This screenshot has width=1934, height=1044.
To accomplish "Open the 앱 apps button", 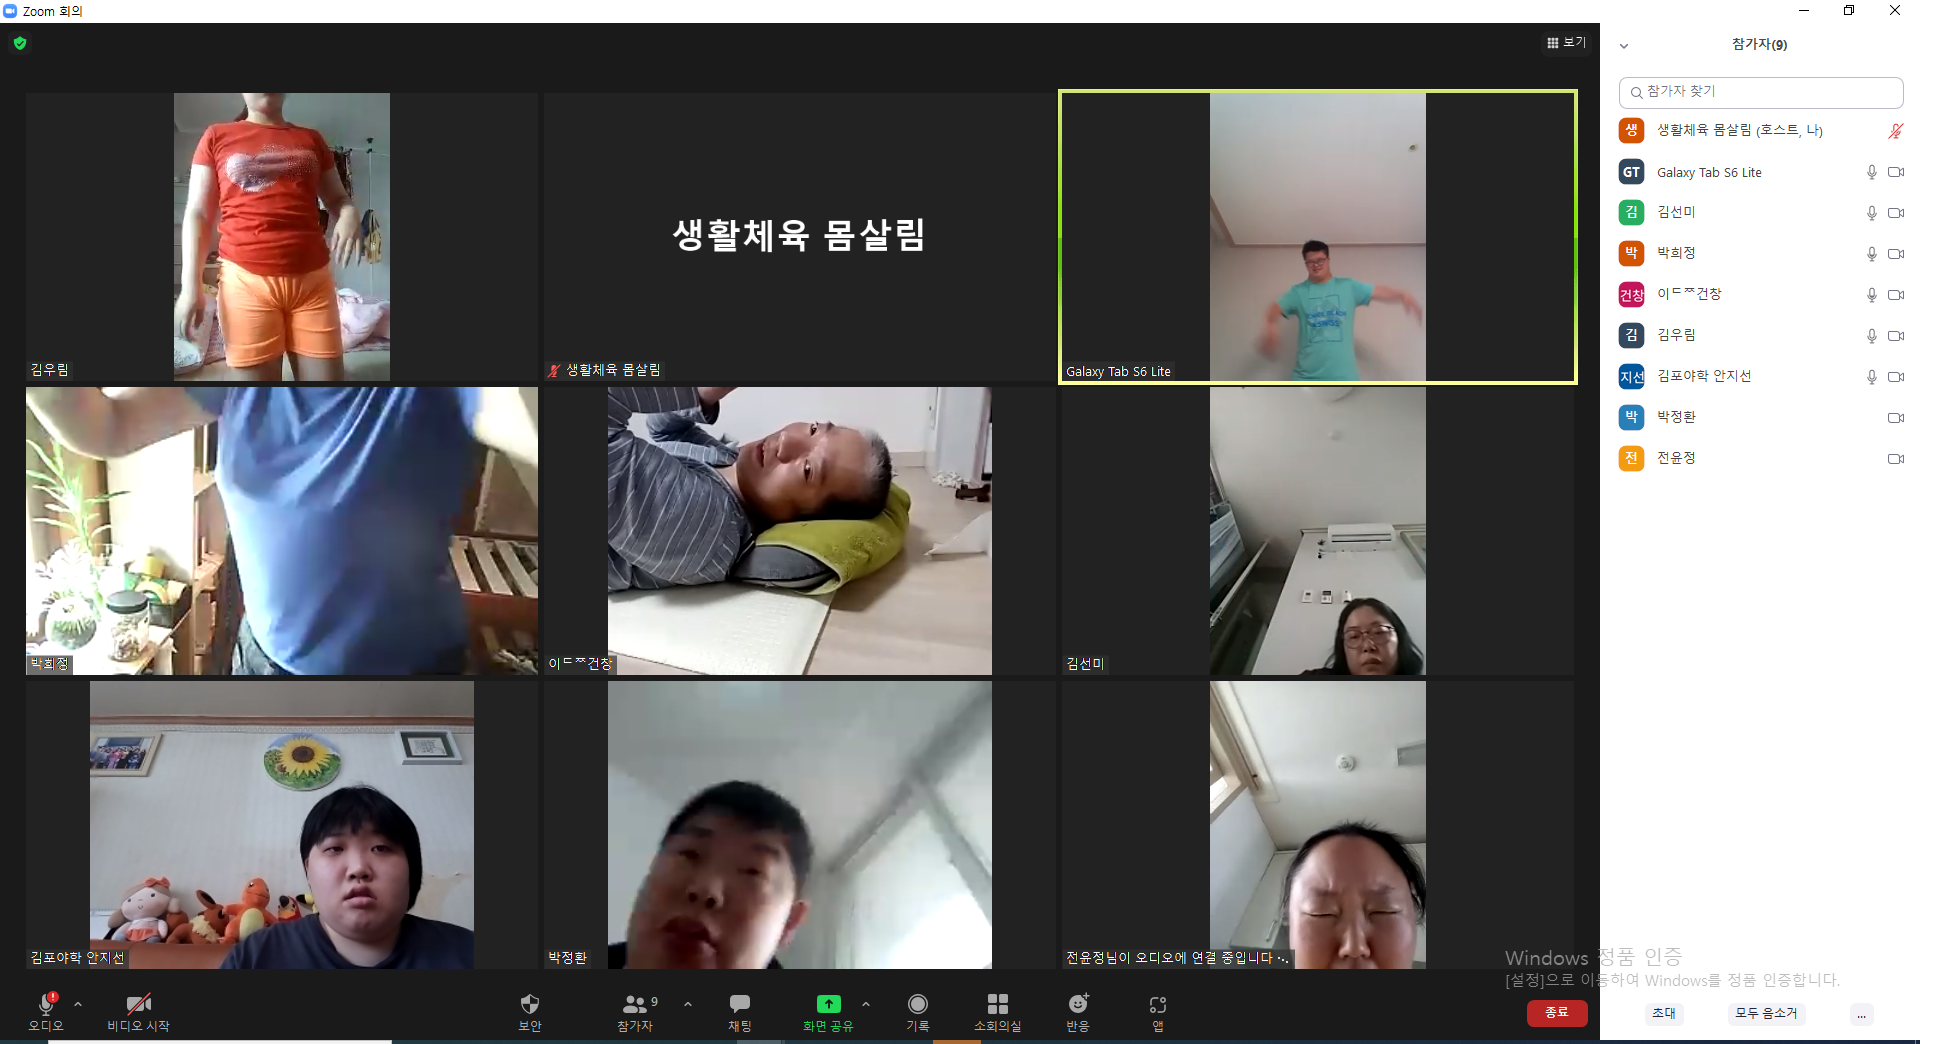I will (x=1158, y=1012).
